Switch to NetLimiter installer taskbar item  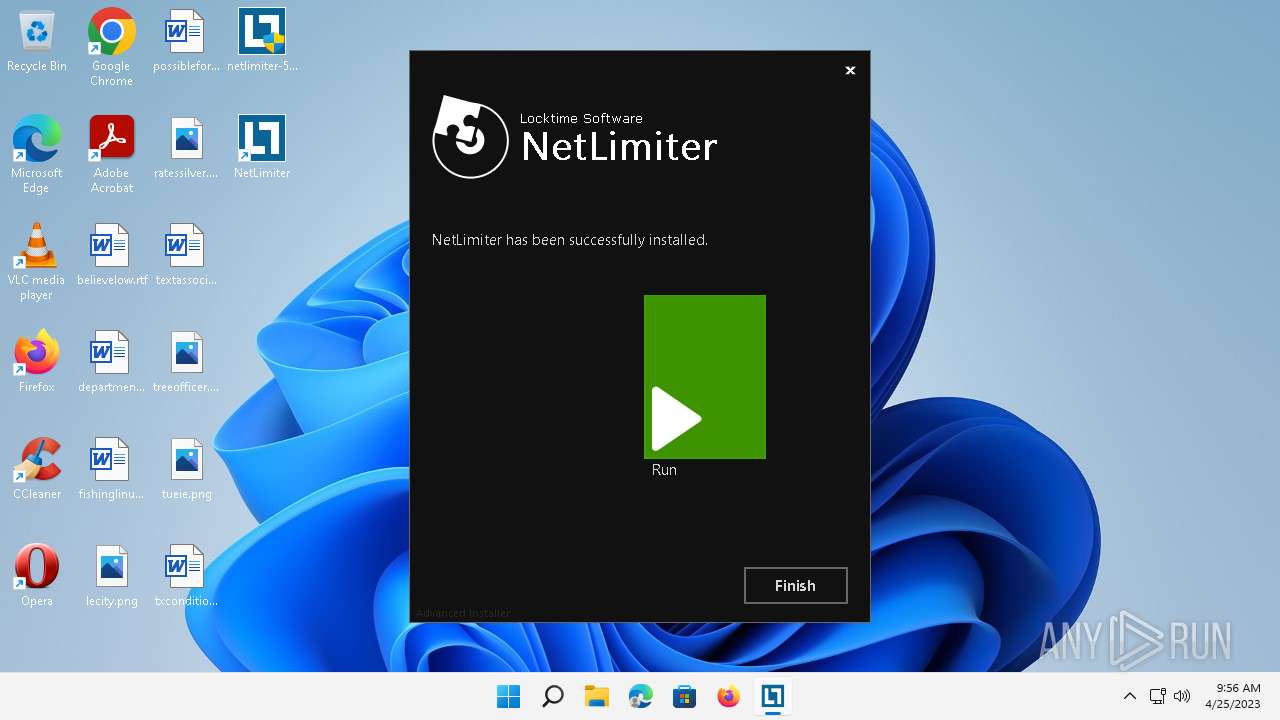point(772,696)
